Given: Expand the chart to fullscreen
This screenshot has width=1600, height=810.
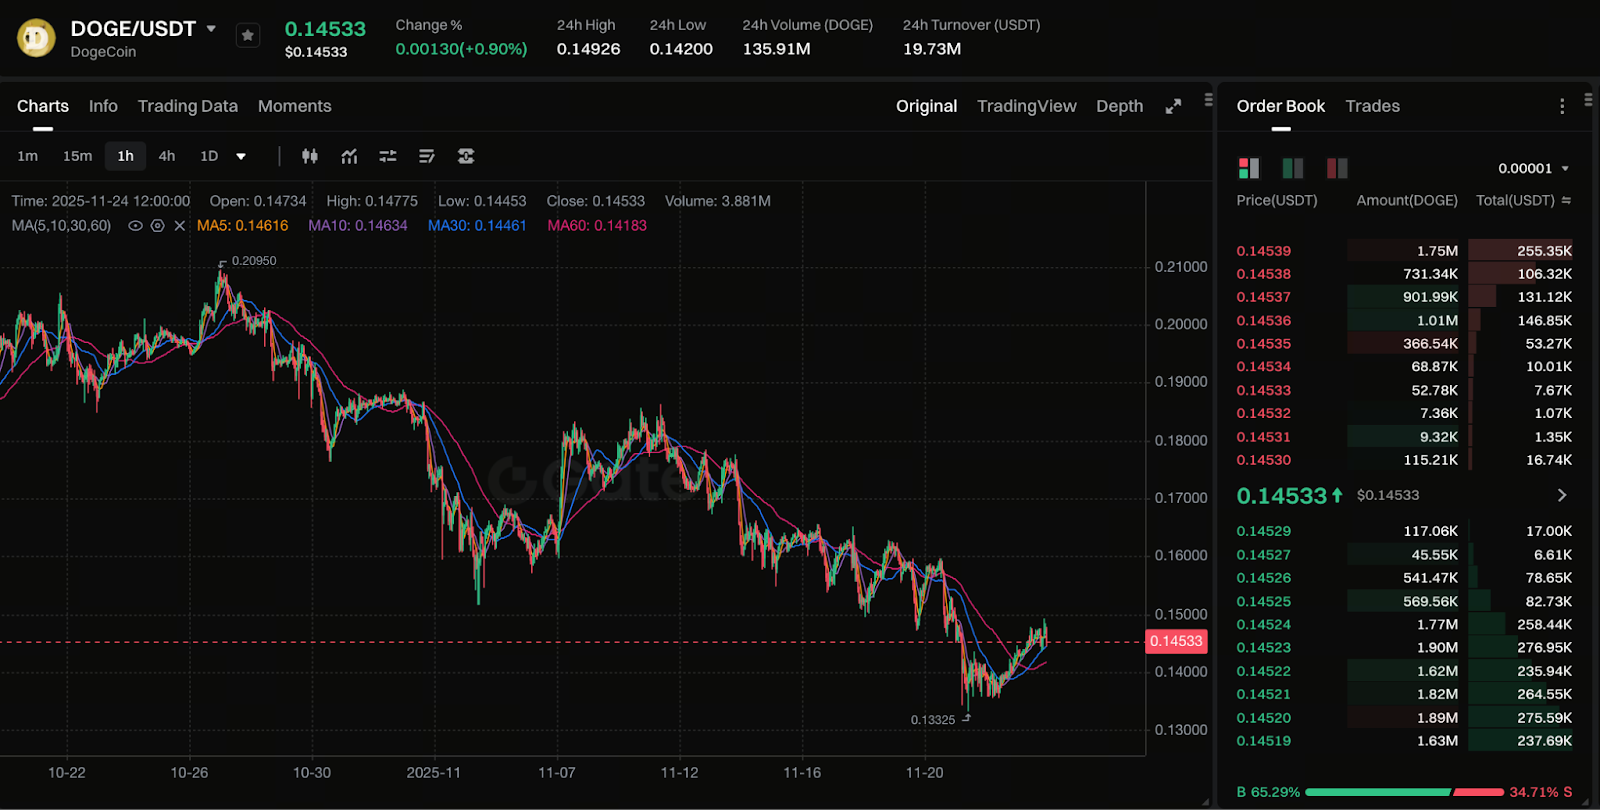Looking at the screenshot, I should [x=1173, y=106].
